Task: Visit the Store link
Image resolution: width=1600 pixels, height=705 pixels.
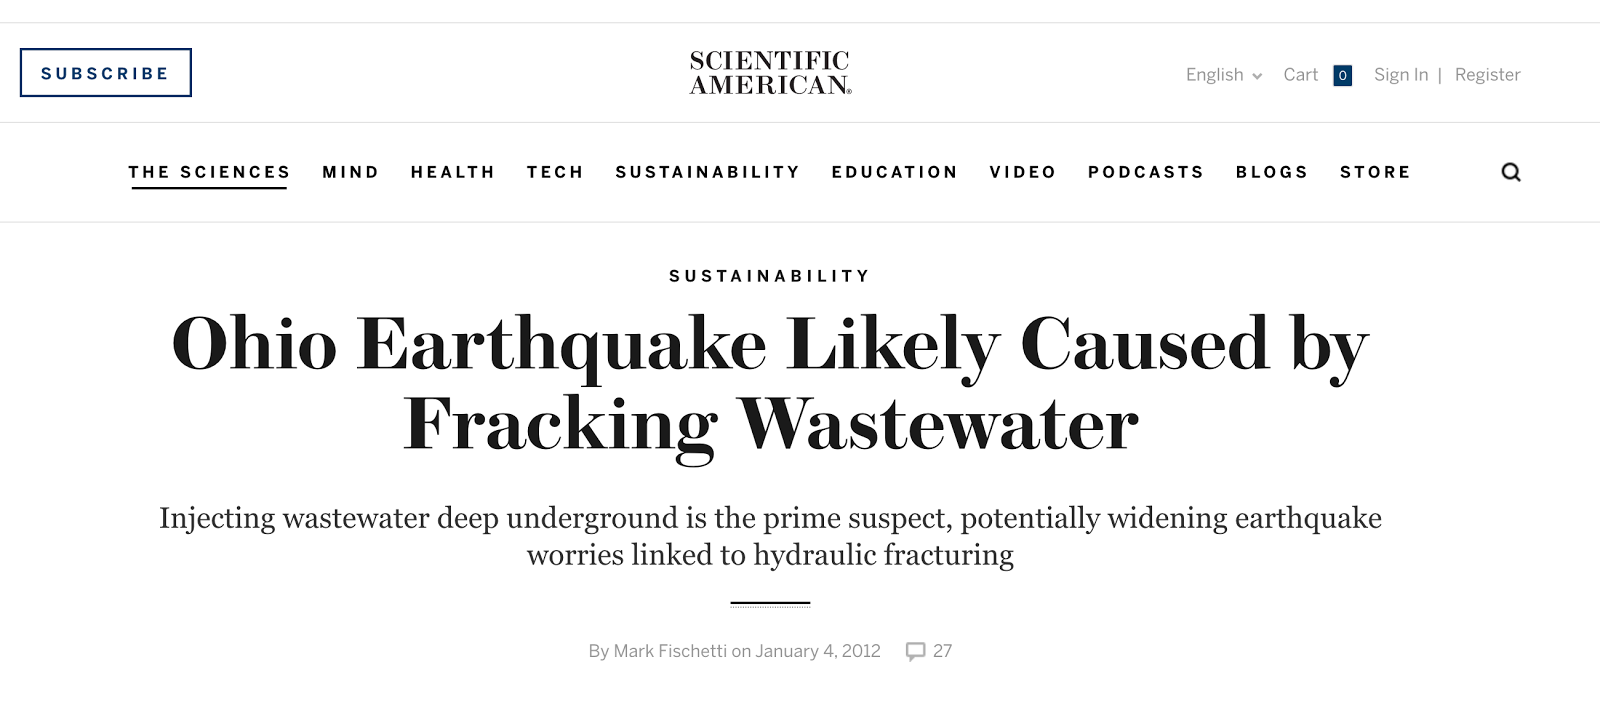Action: 1375,172
